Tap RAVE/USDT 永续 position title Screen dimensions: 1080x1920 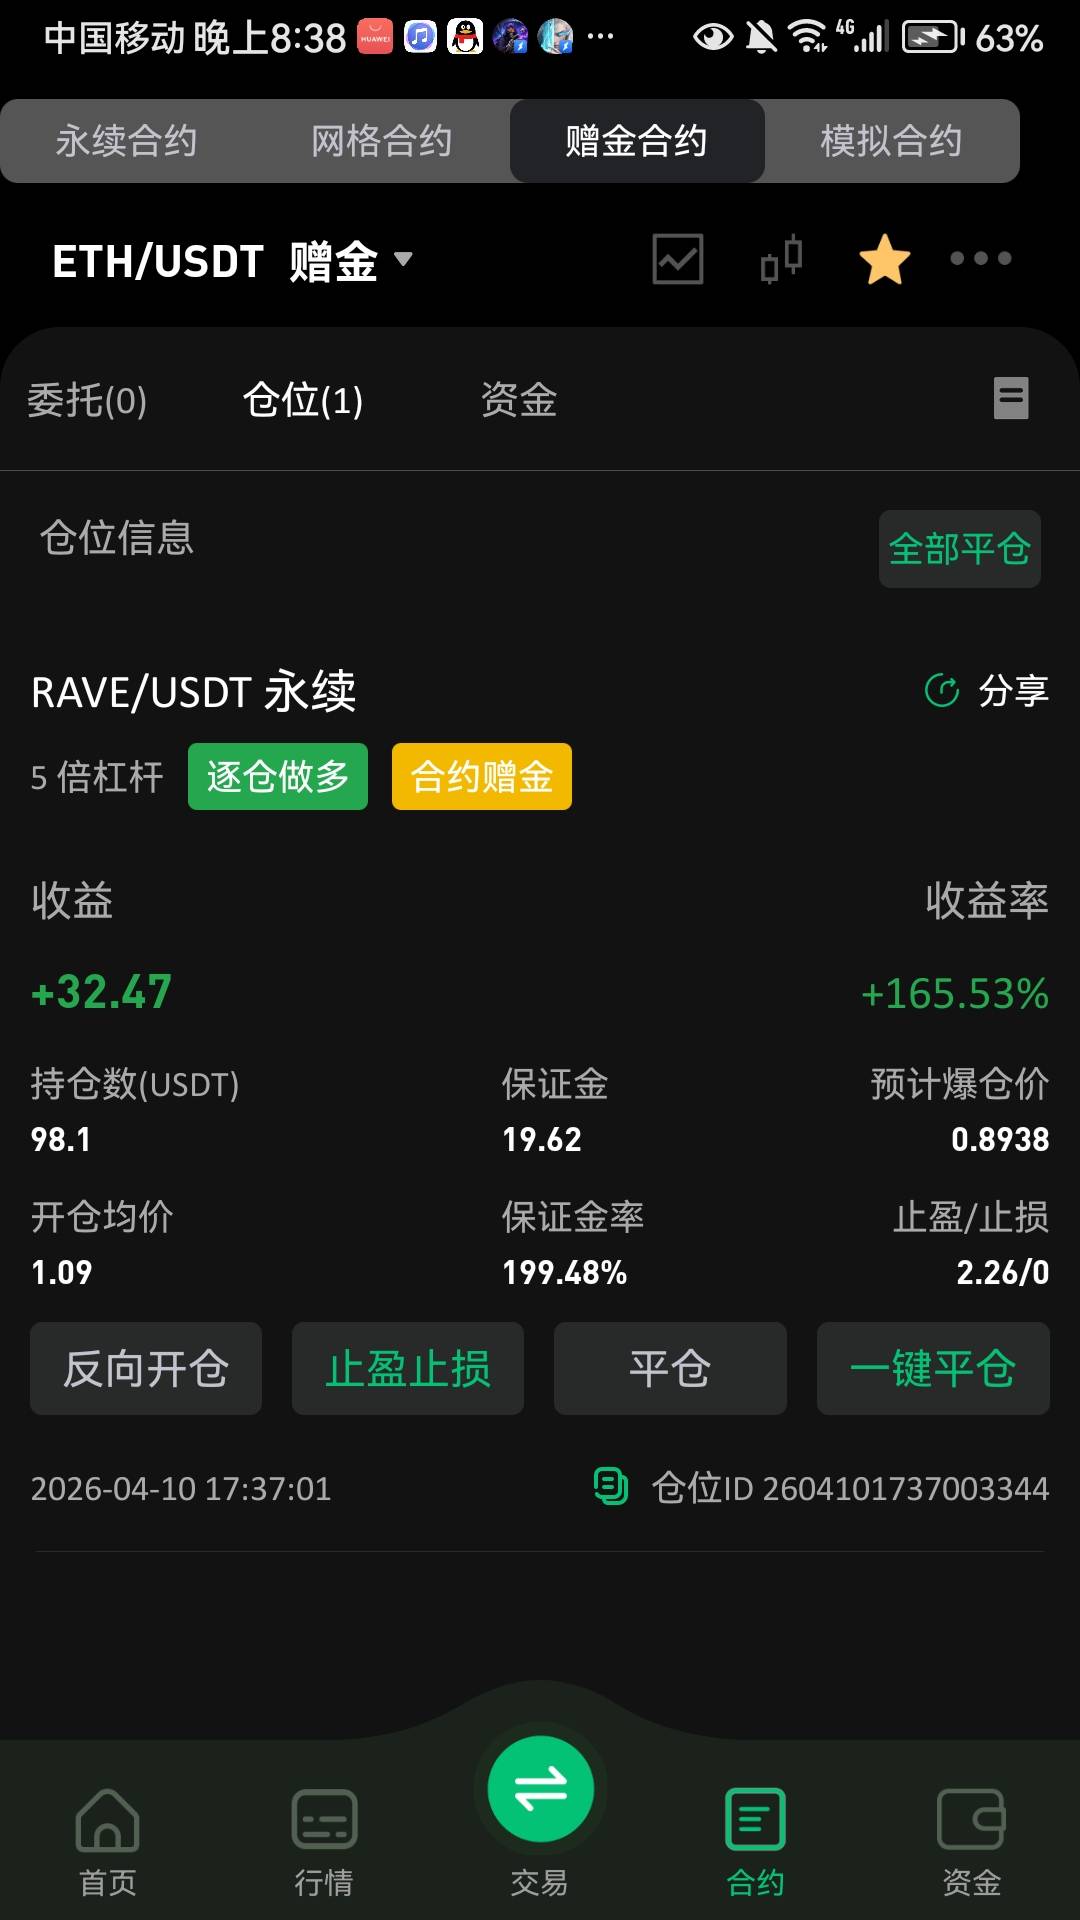click(x=194, y=691)
